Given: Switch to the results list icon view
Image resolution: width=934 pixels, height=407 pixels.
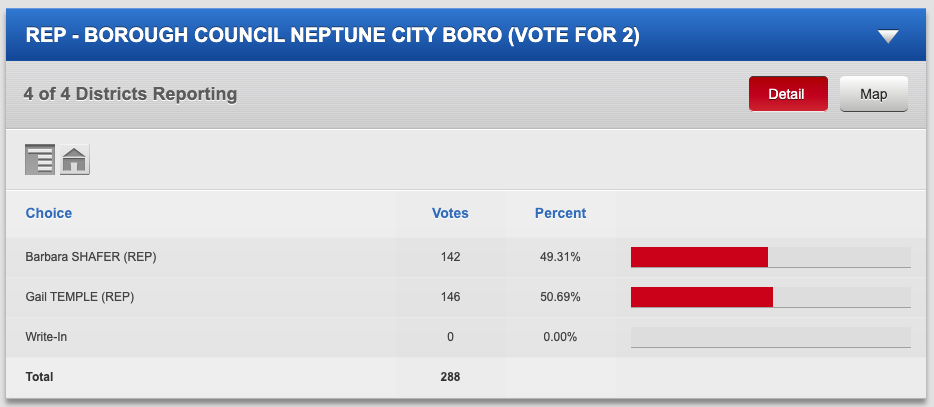Looking at the screenshot, I should (40, 160).
